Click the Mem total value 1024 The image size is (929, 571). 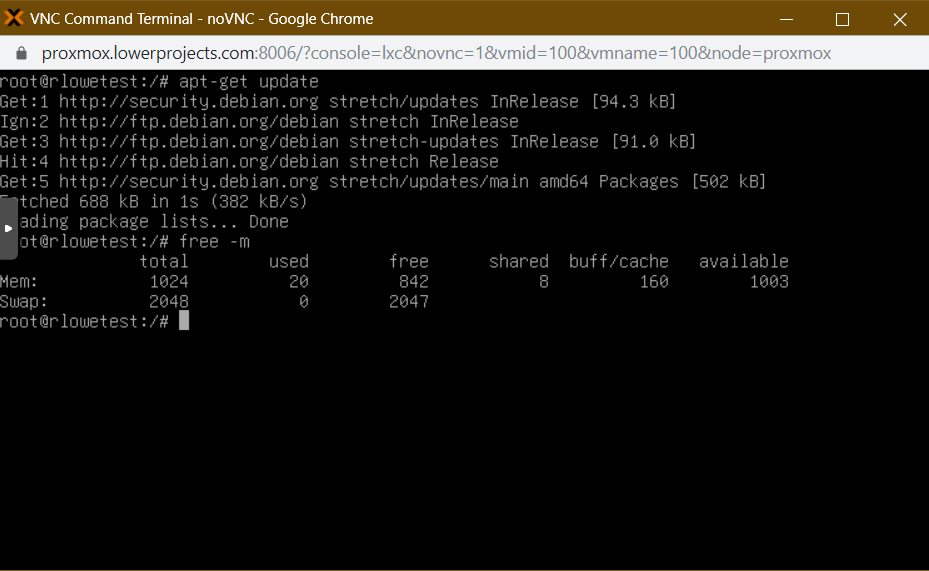click(169, 281)
